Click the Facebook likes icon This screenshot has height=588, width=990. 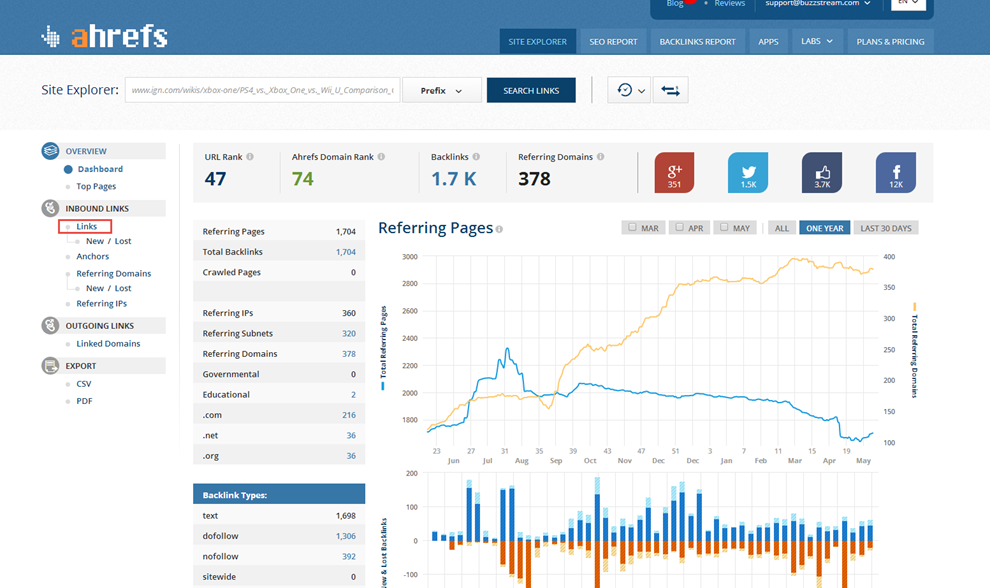click(895, 172)
